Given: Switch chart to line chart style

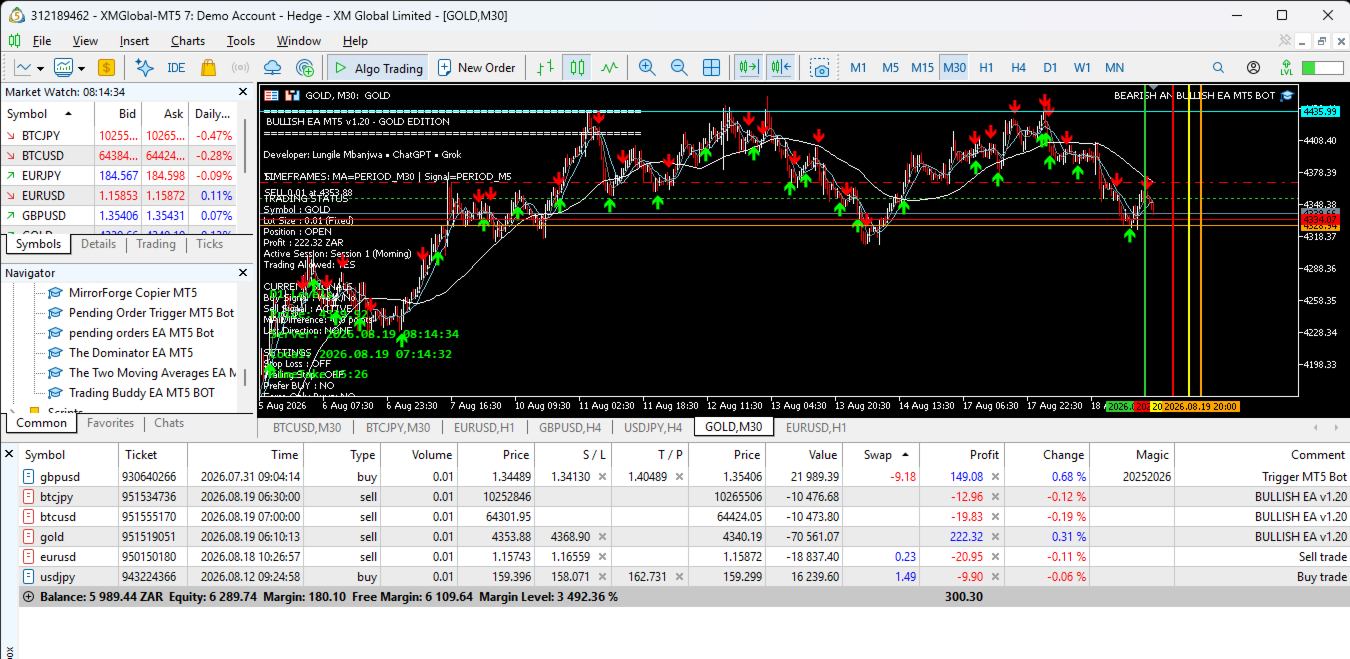Looking at the screenshot, I should [609, 68].
